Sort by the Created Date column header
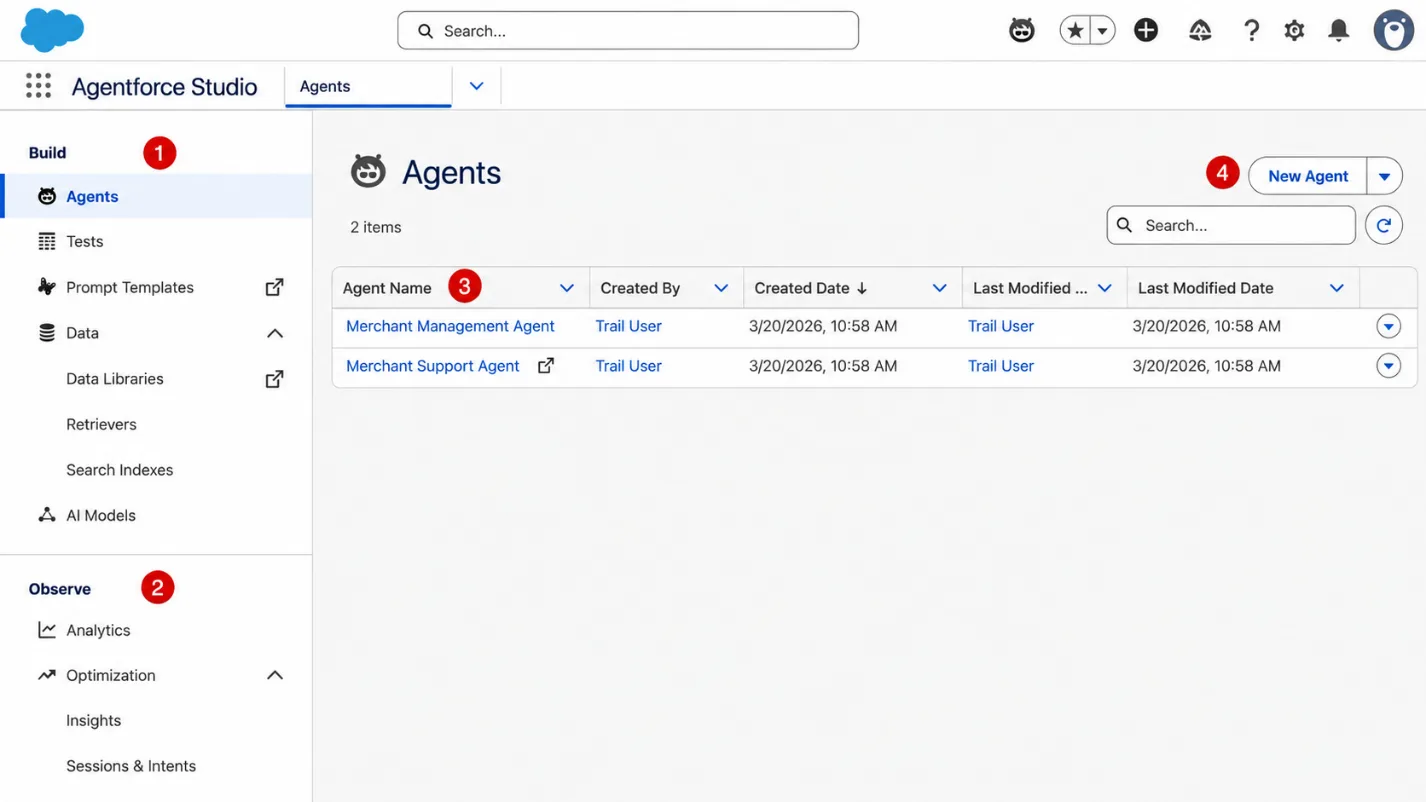 click(811, 288)
